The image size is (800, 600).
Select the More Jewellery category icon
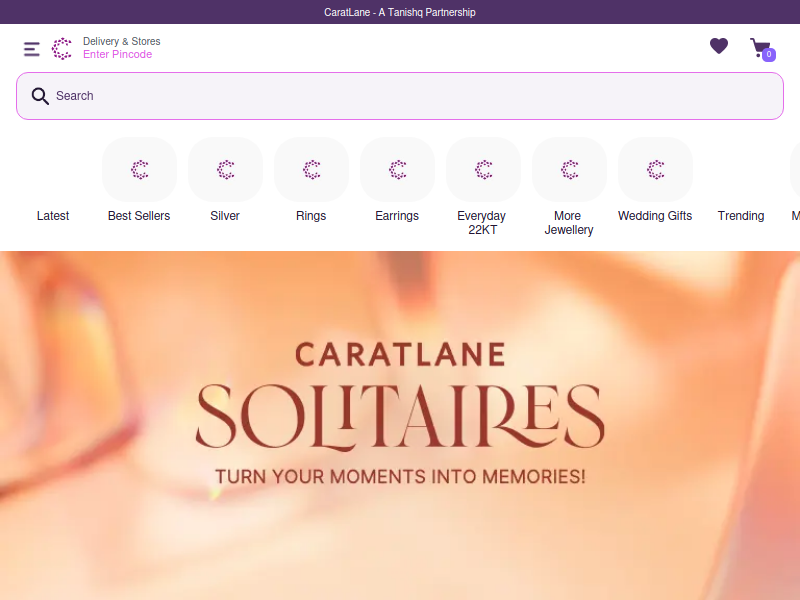coord(569,169)
